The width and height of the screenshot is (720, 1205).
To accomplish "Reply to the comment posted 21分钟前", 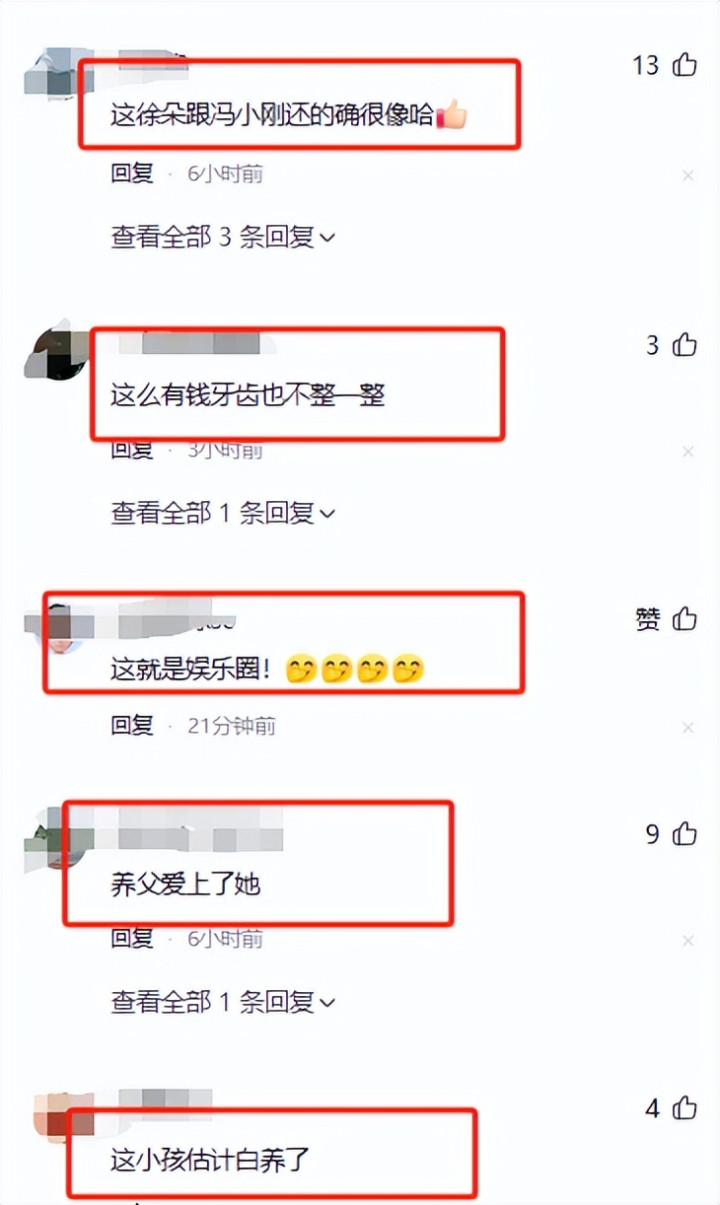I will tap(132, 726).
